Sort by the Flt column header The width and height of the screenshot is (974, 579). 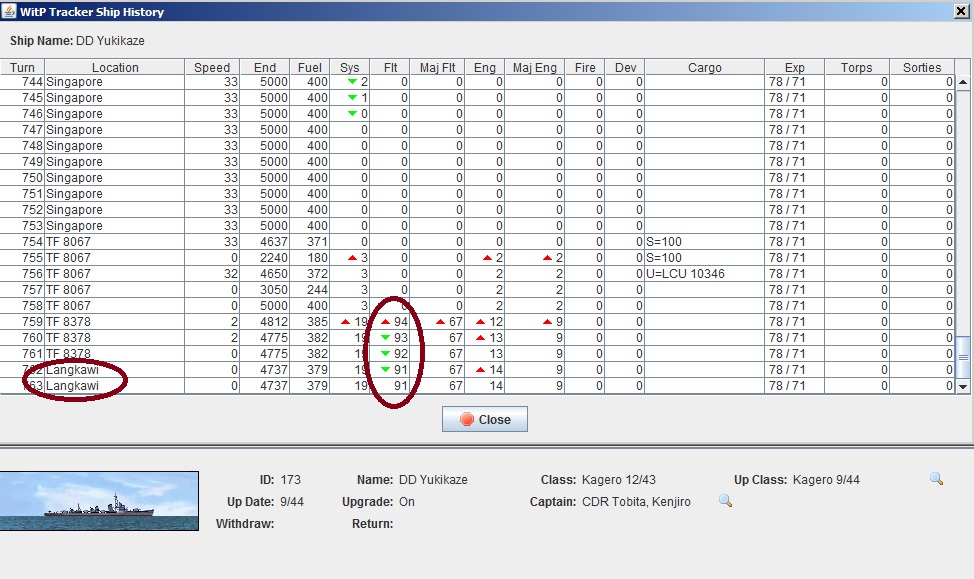[390, 67]
